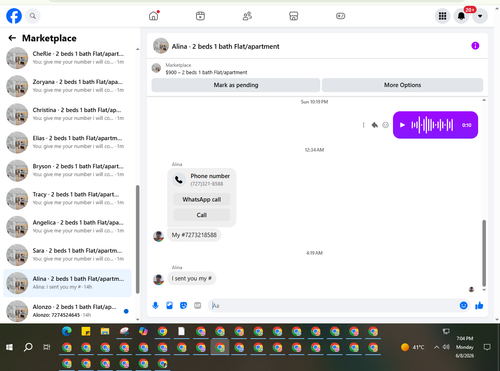Send a thumbs-up like
Screen dimensions: 500x371
tap(479, 305)
